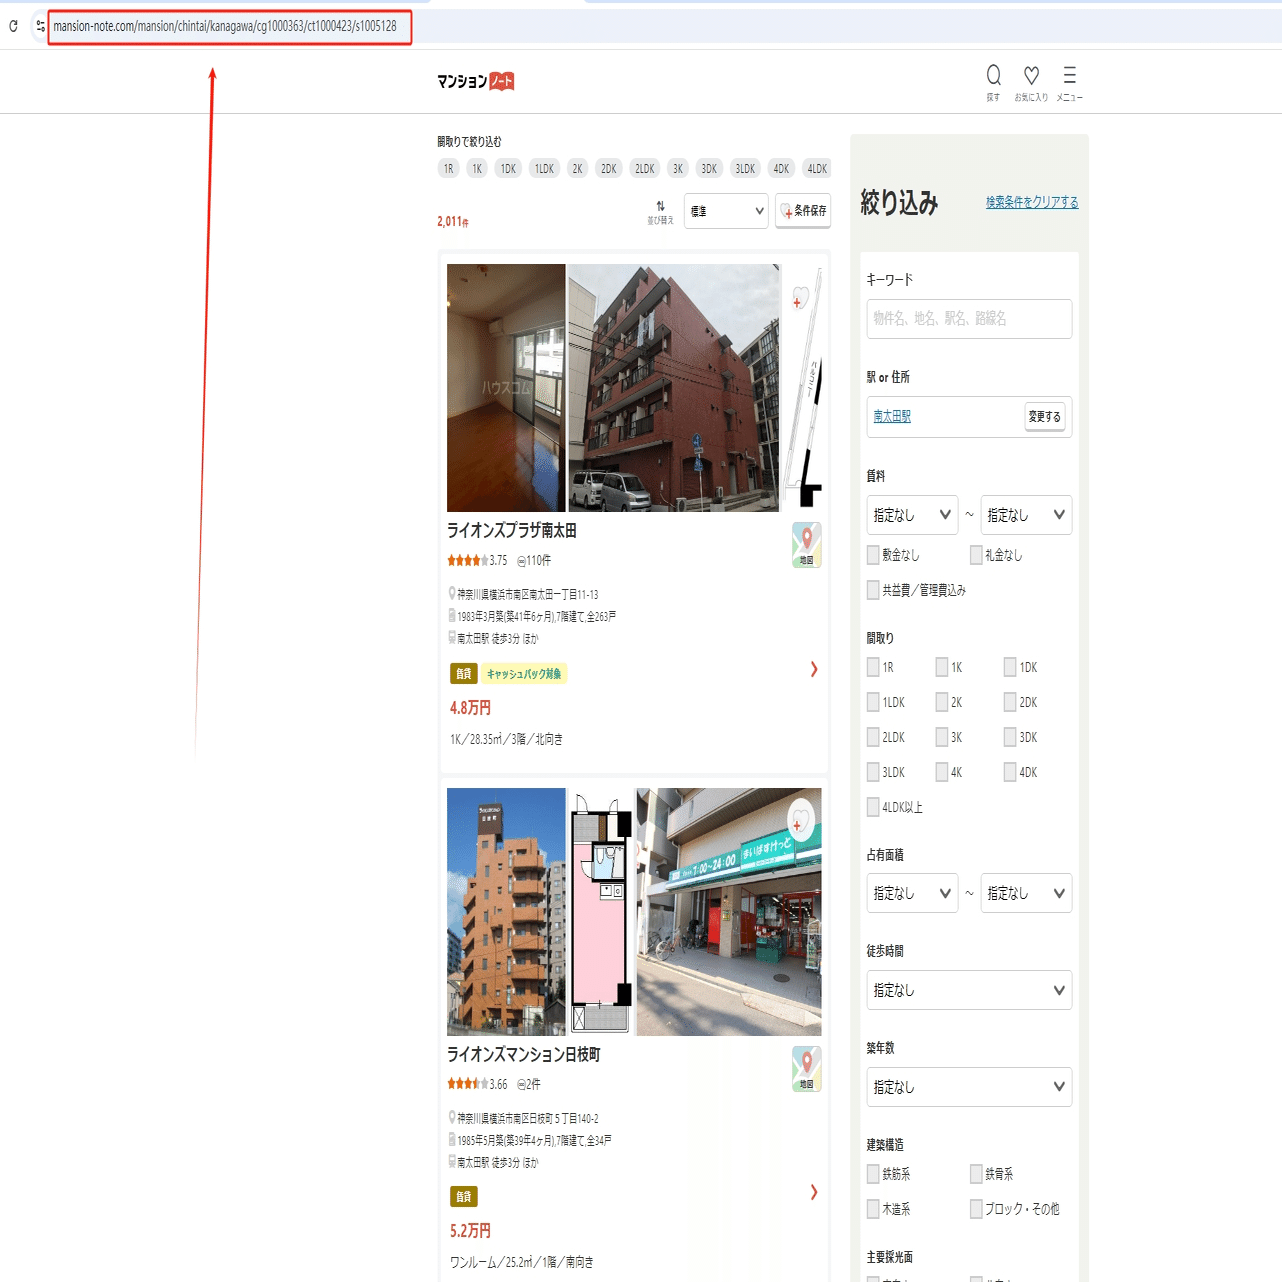Check the 2LDK checkbox under 間取り
The width and height of the screenshot is (1282, 1282).
click(x=873, y=737)
